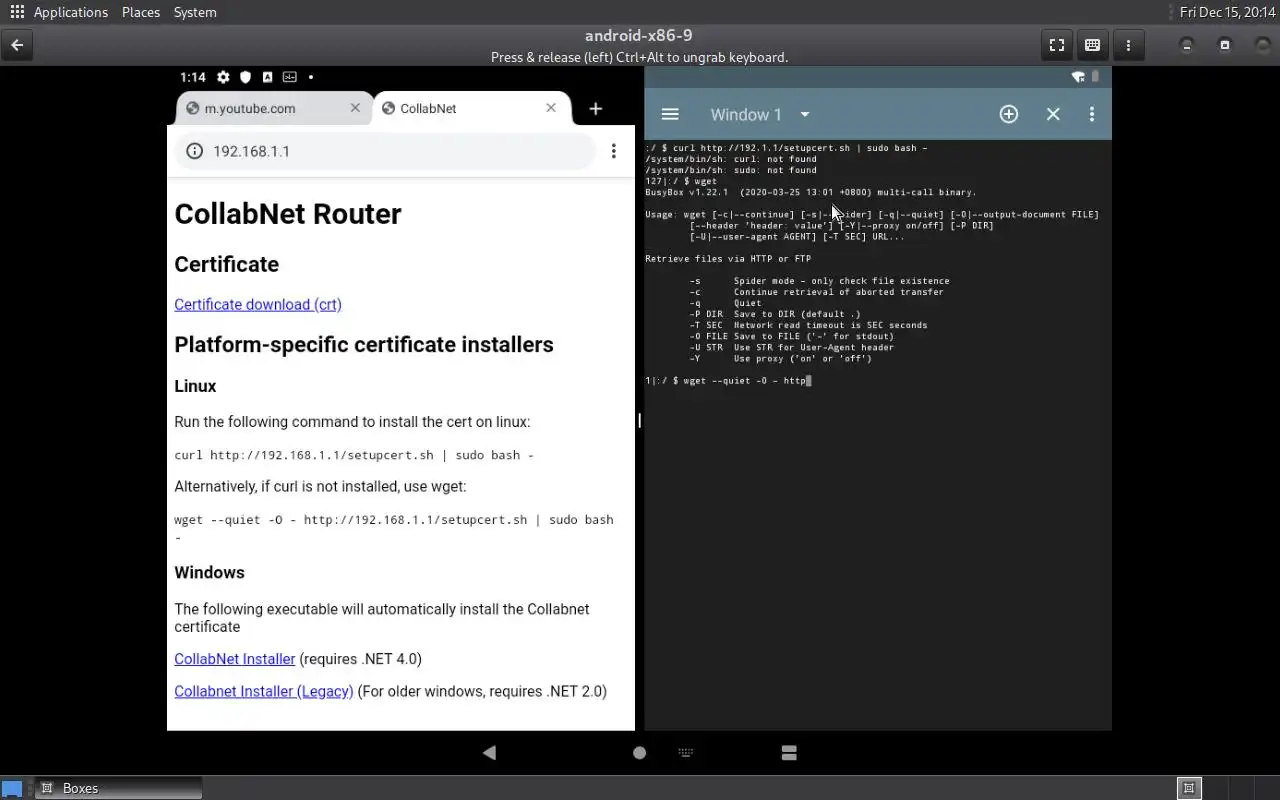Open Boxes keyboard shortcuts button

pos(1092,45)
